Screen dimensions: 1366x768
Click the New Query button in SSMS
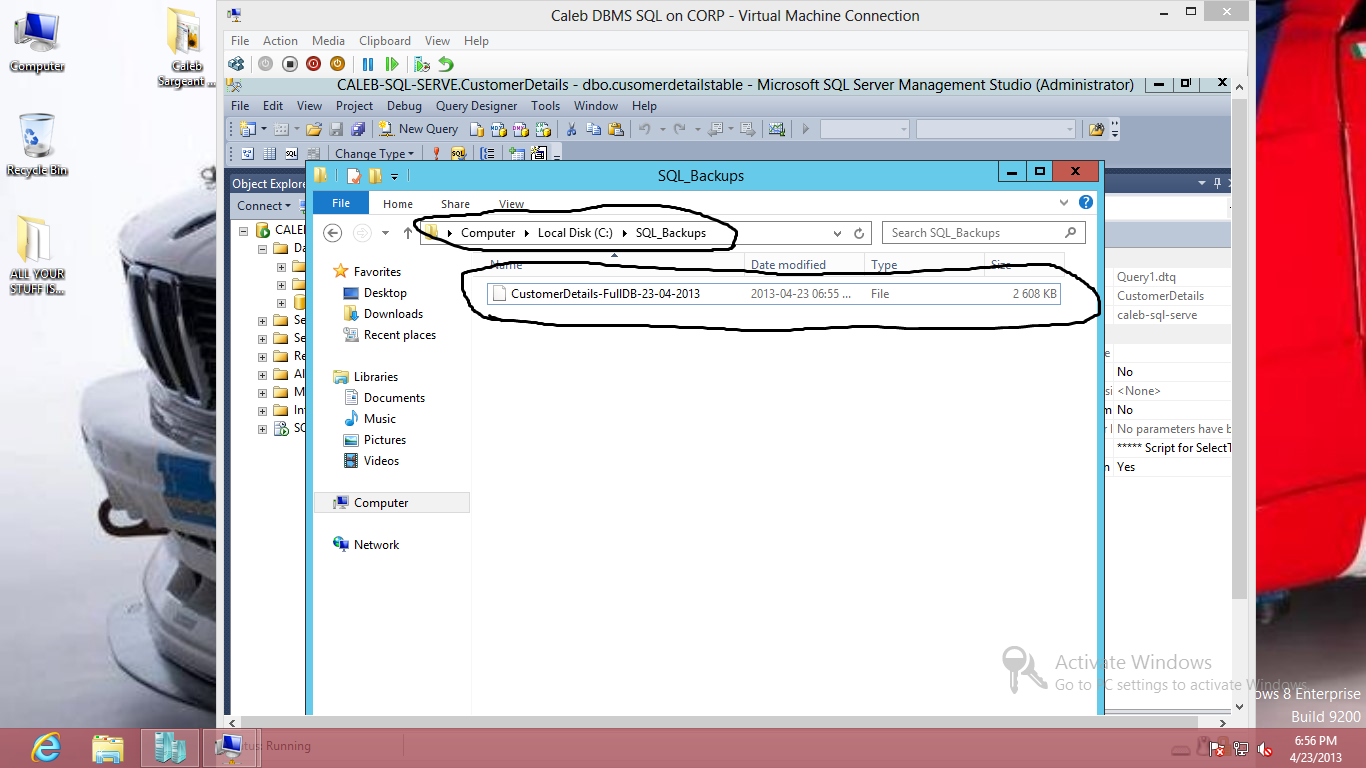tap(418, 129)
